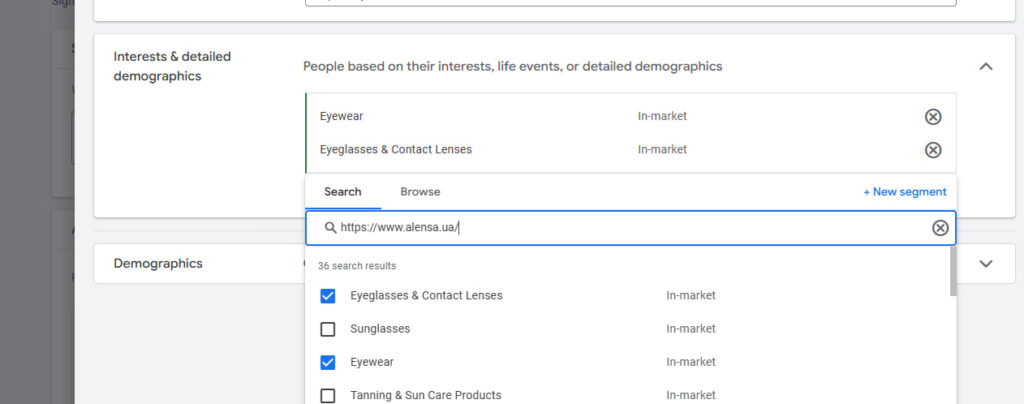
Task: Click the magnifier icon in the search box
Action: [x=330, y=228]
